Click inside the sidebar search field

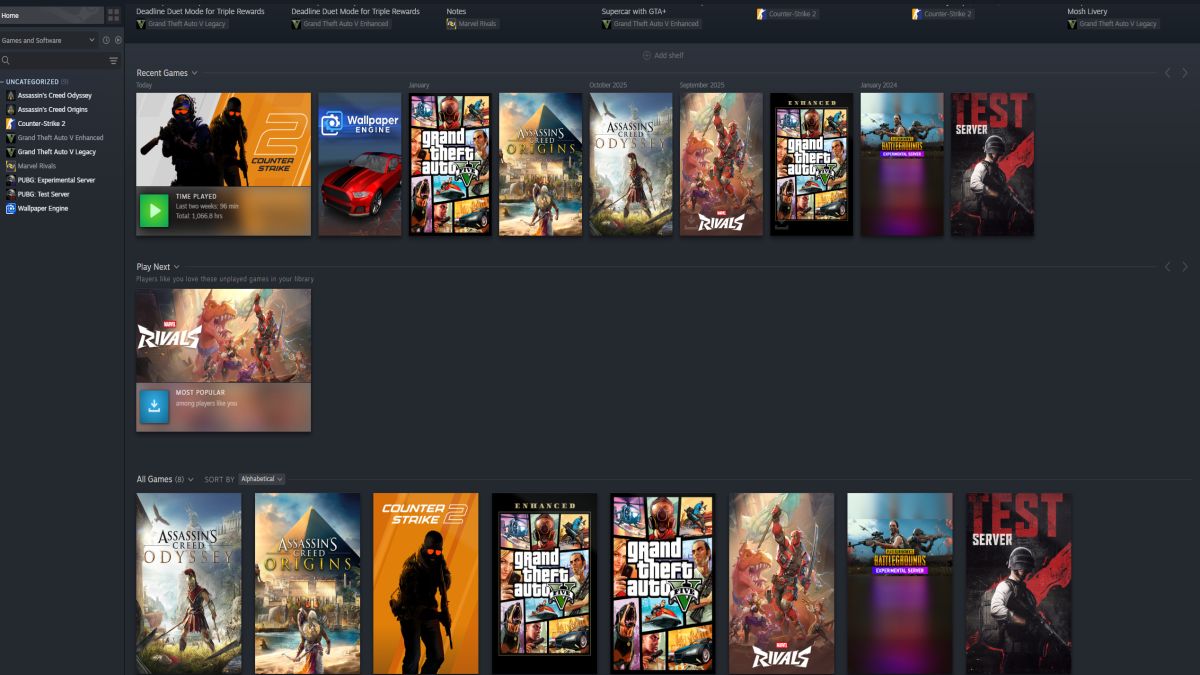pos(50,60)
